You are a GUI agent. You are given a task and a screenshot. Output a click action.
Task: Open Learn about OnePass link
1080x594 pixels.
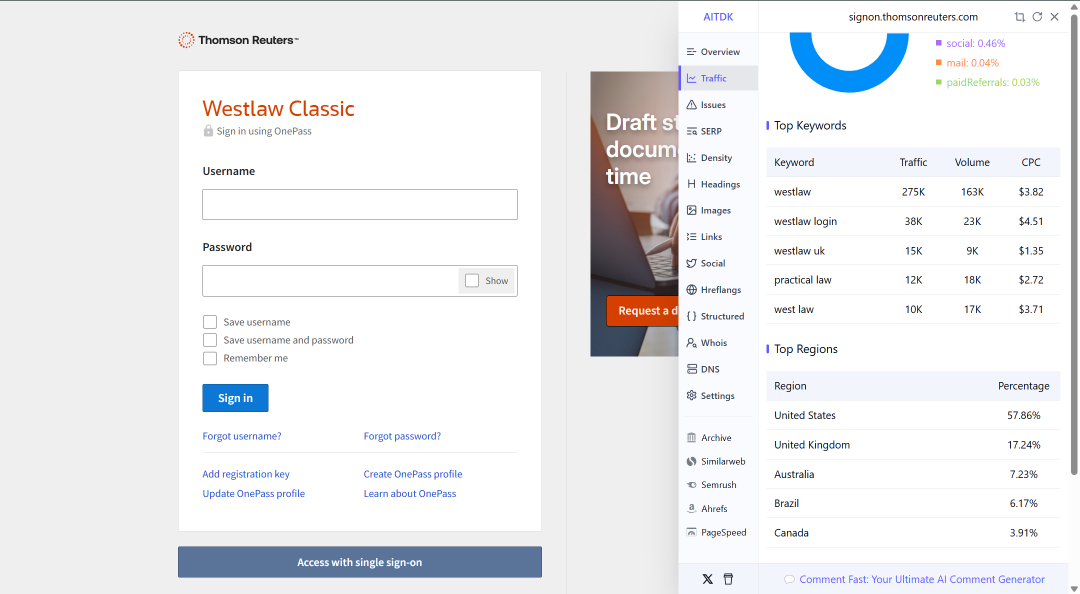pos(410,493)
